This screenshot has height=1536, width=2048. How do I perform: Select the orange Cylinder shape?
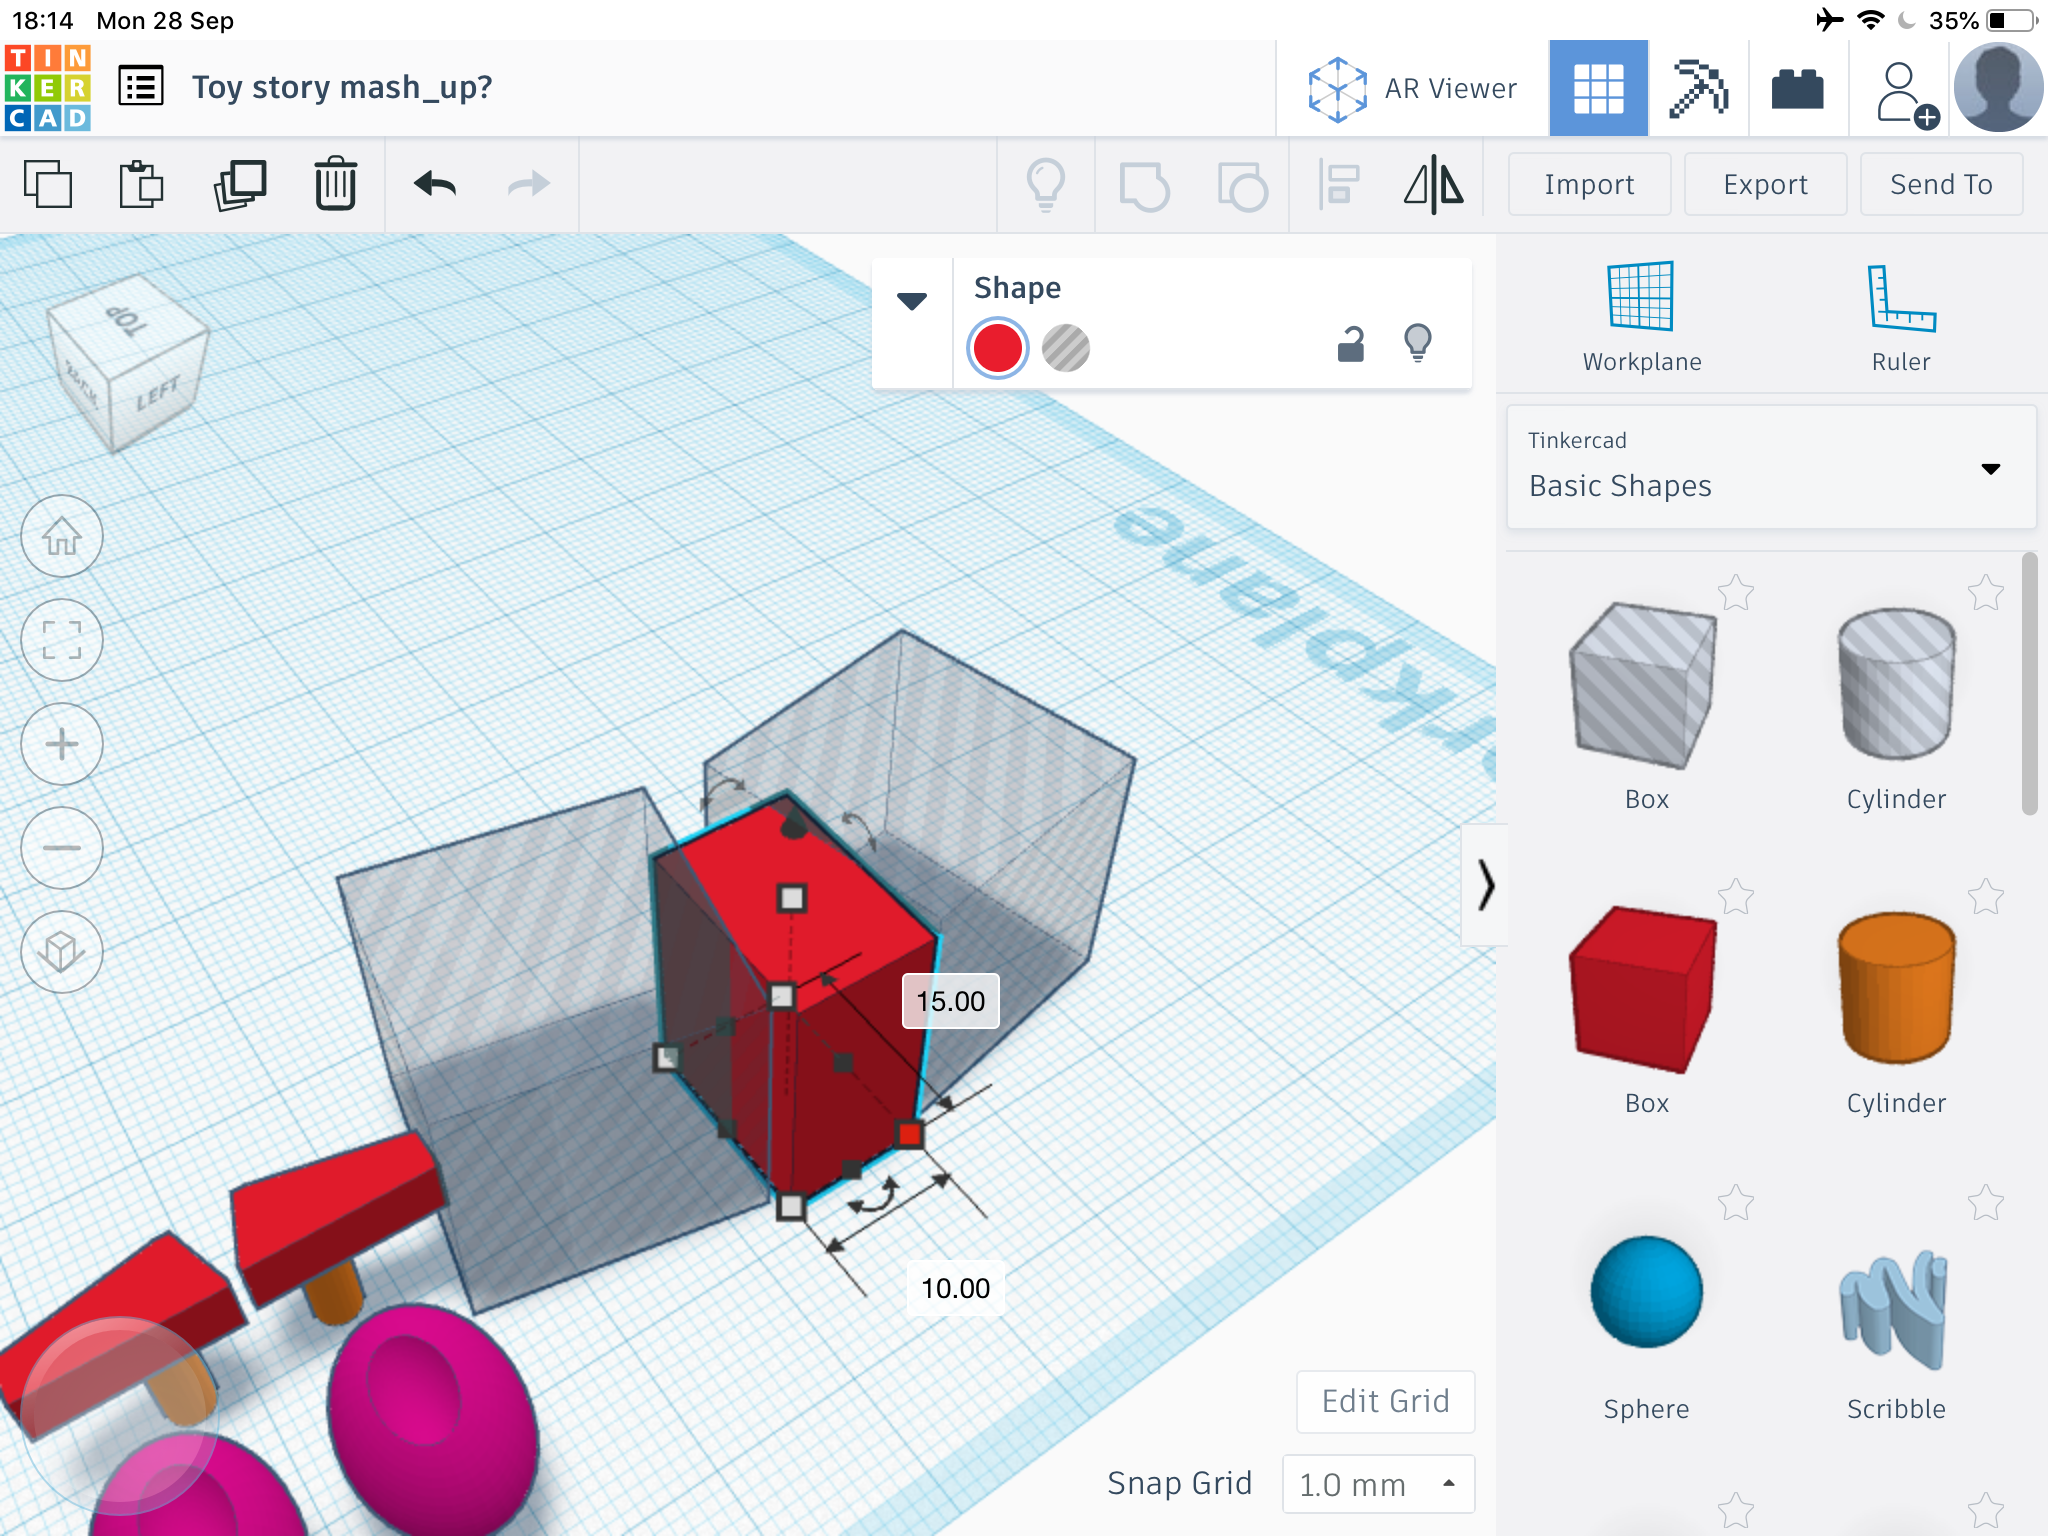(1896, 990)
